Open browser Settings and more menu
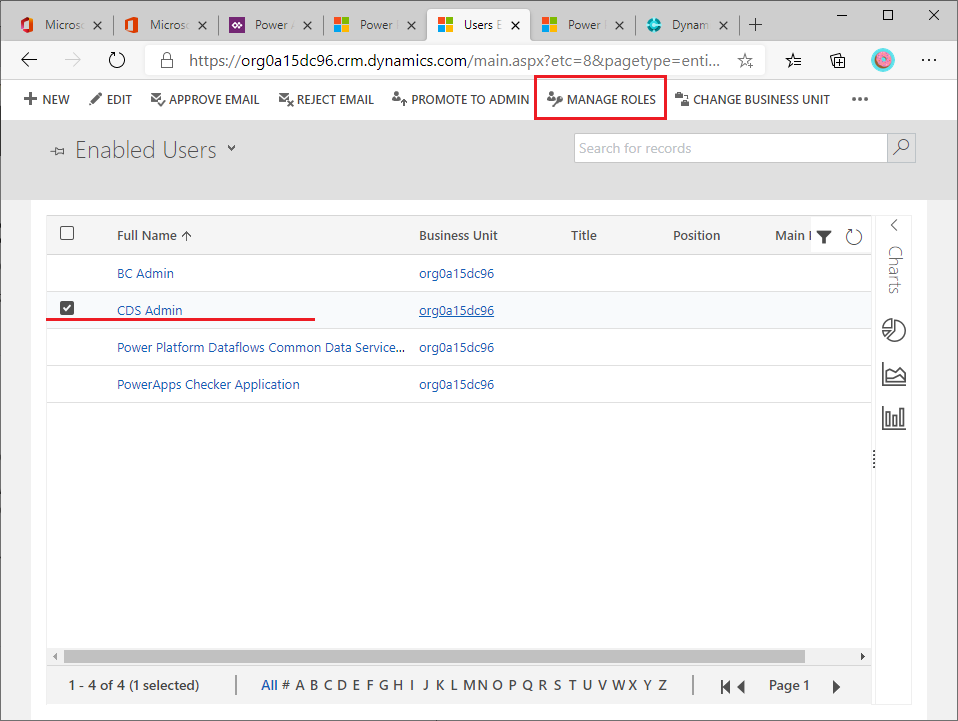This screenshot has width=958, height=721. pyautogui.click(x=929, y=60)
